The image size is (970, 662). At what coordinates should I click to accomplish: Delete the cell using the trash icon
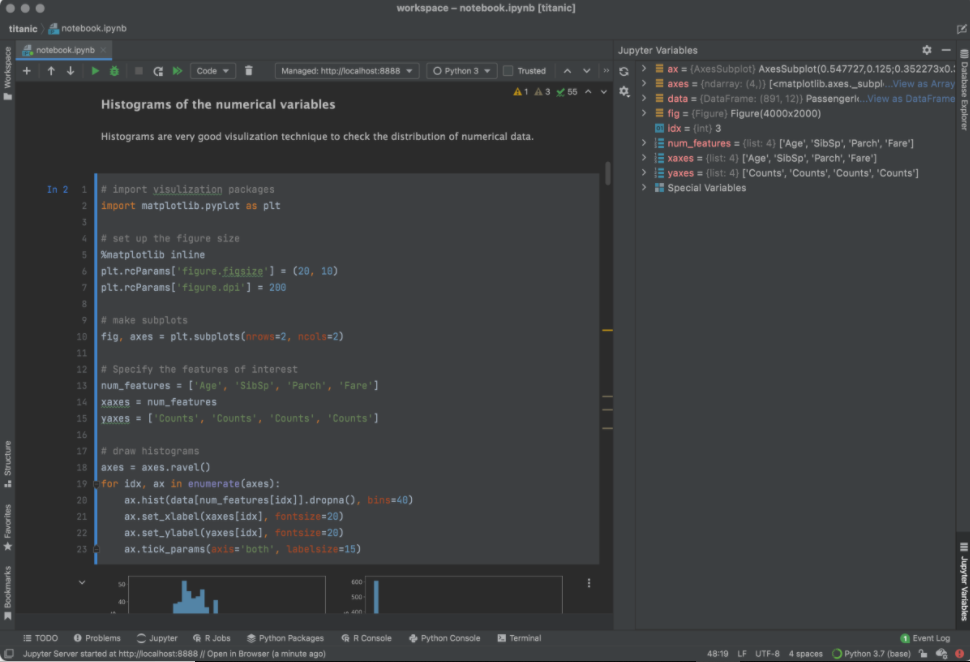(249, 71)
